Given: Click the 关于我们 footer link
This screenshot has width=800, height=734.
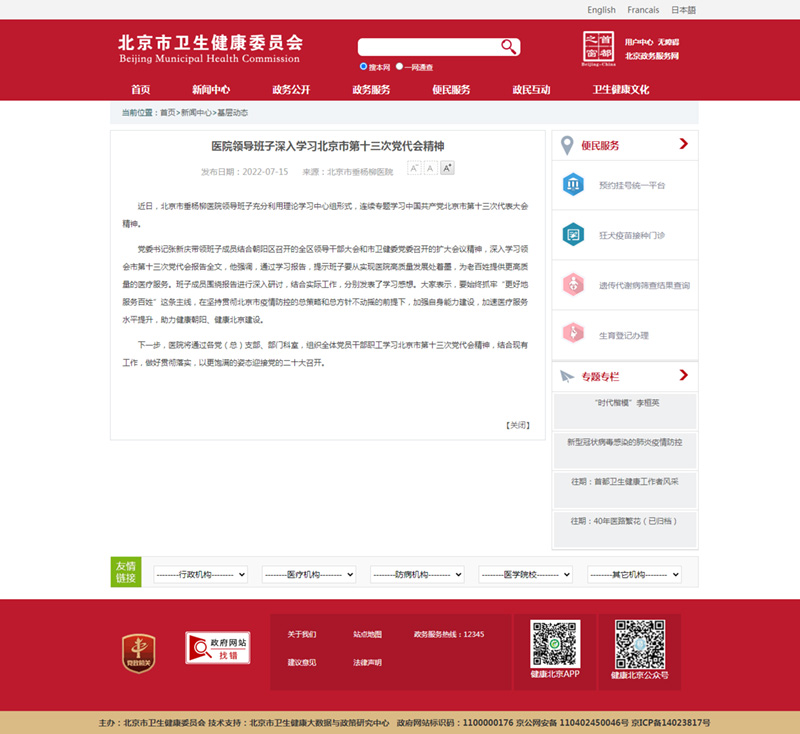Looking at the screenshot, I should click(x=302, y=633).
